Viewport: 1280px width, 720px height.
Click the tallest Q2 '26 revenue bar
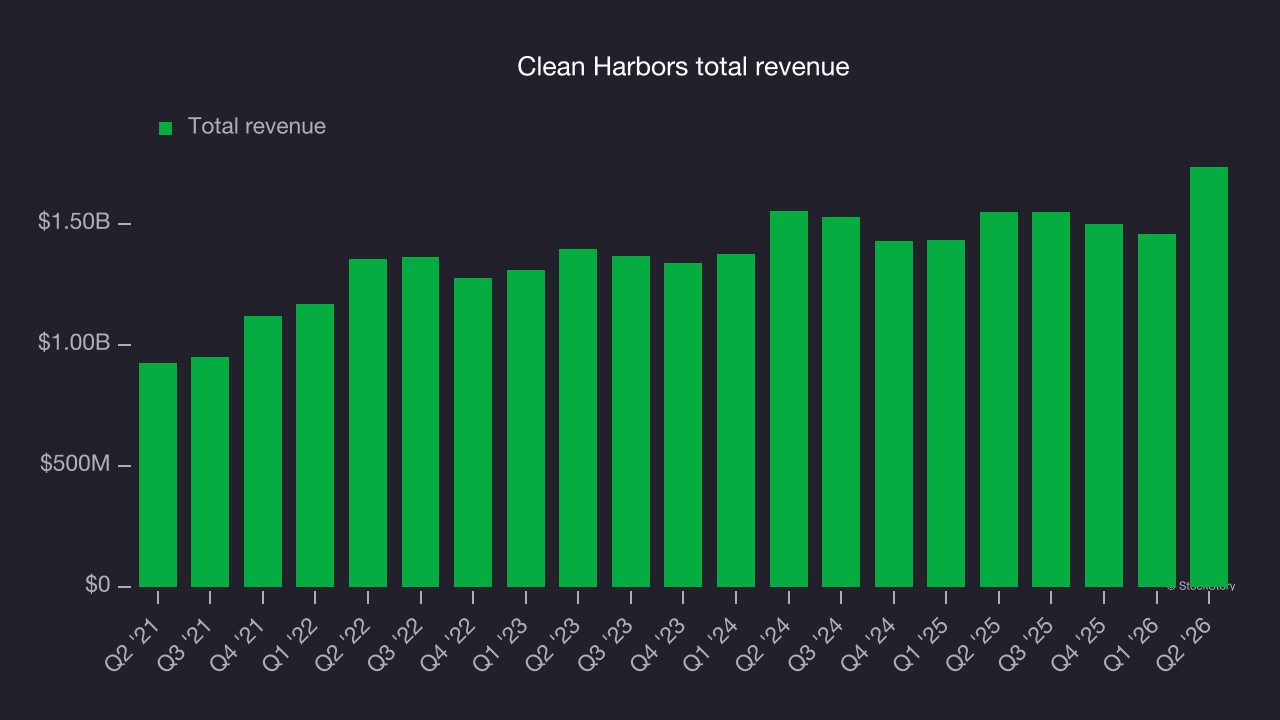1209,377
